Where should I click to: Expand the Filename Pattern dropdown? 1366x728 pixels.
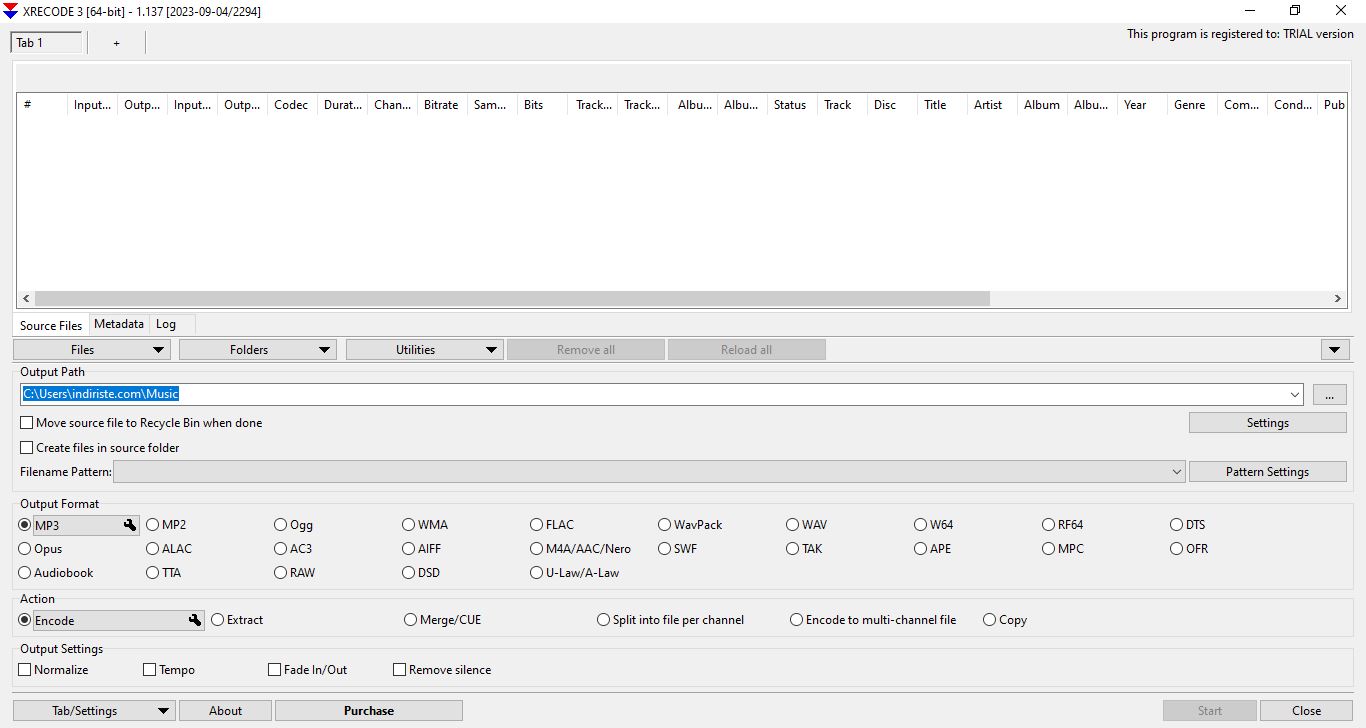[1177, 472]
